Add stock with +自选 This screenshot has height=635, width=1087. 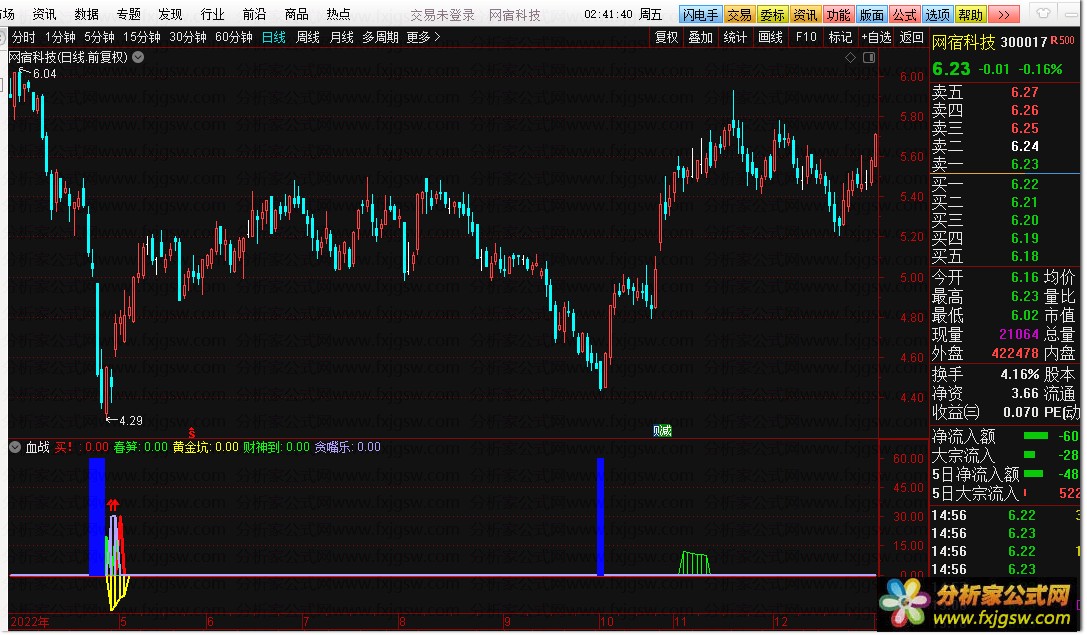click(x=876, y=37)
